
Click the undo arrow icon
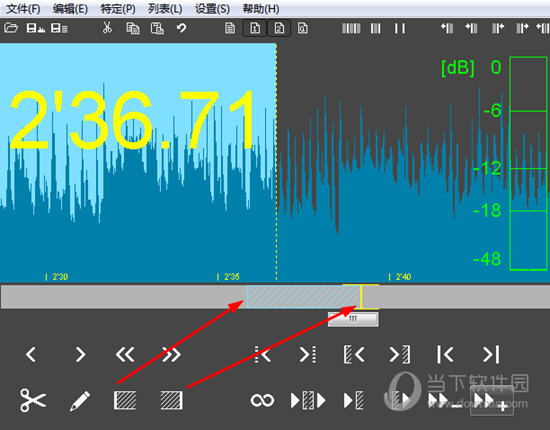[181, 28]
